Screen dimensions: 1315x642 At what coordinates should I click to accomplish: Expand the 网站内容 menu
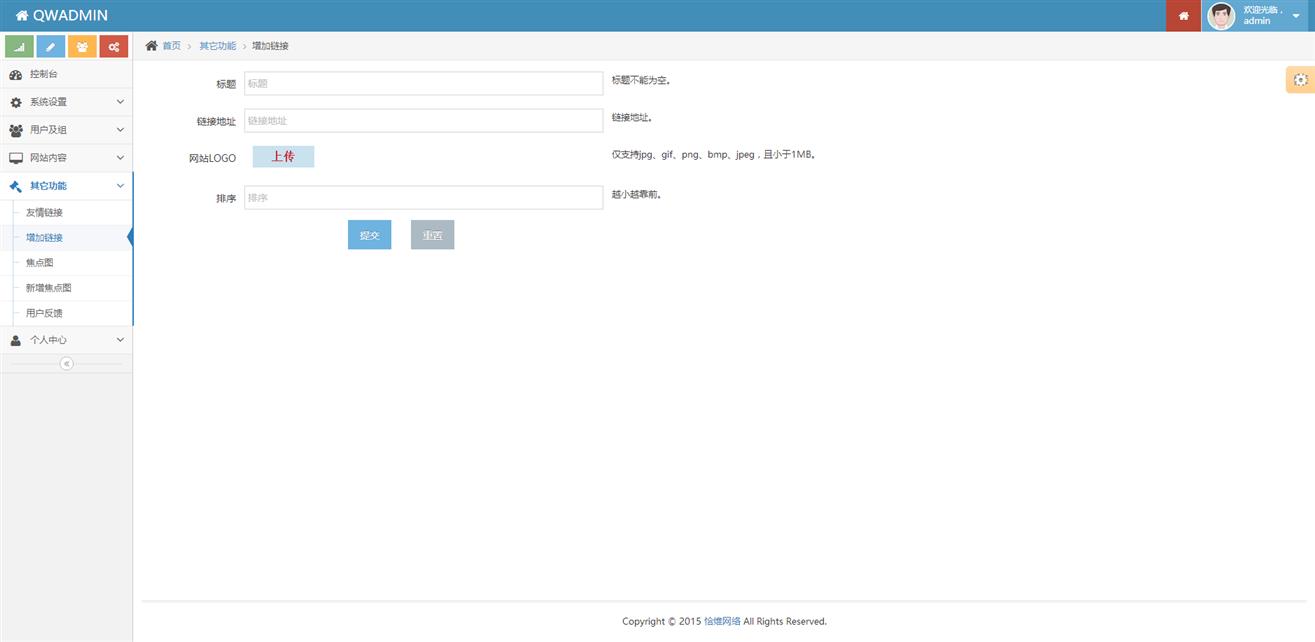pos(66,158)
